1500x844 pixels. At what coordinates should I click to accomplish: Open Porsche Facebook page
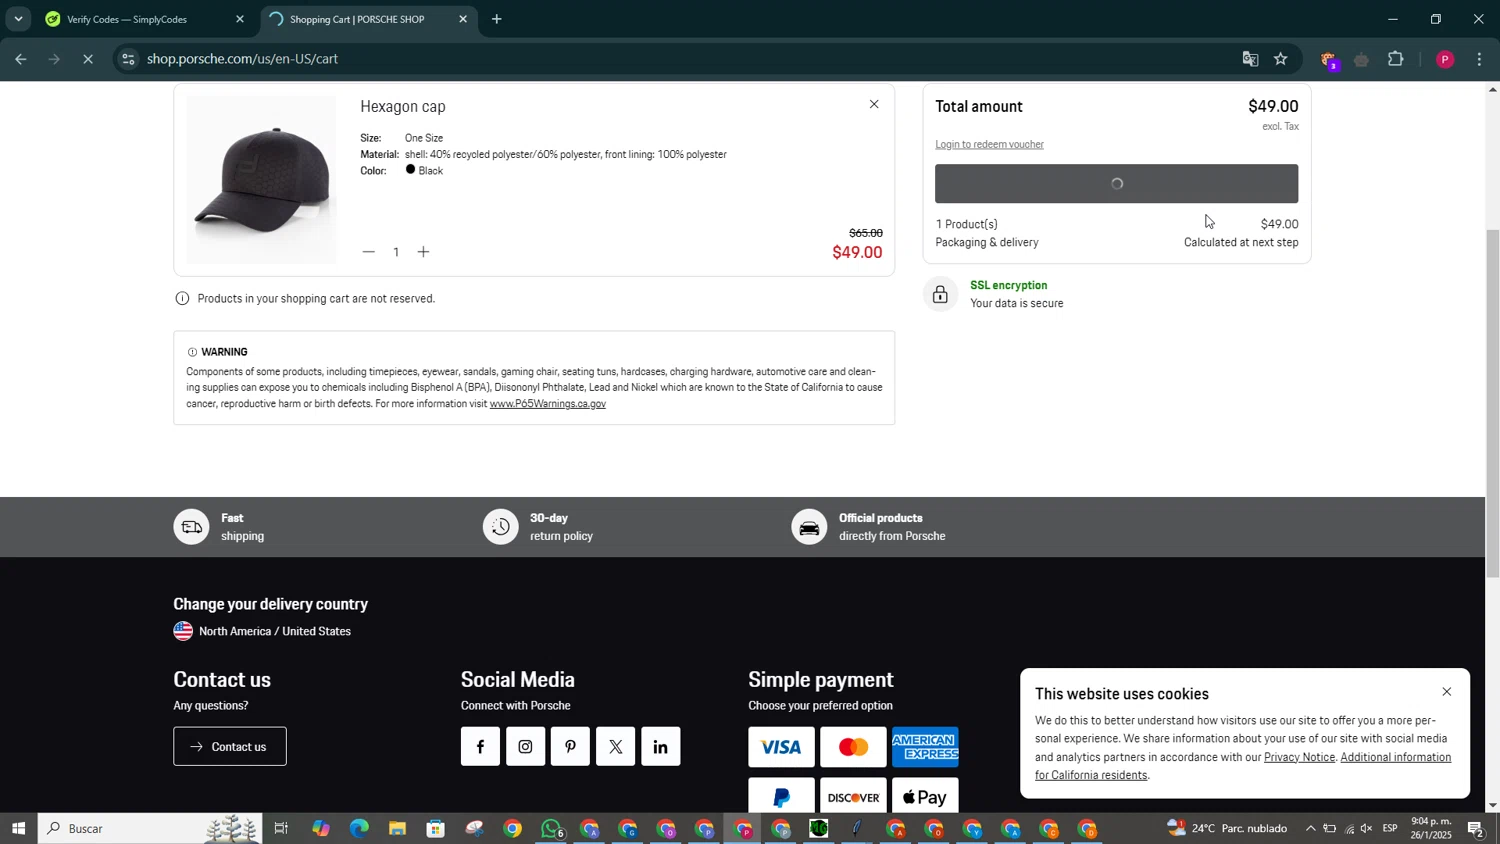click(480, 746)
